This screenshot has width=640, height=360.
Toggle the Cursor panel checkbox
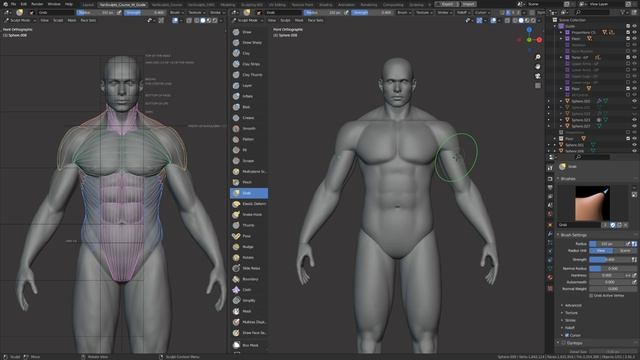tap(567, 335)
